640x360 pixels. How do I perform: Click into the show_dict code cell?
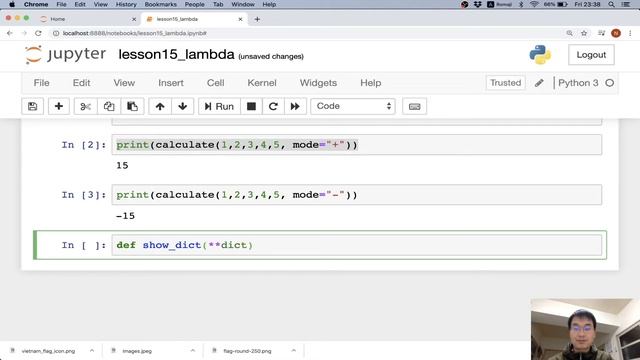[x=356, y=245]
